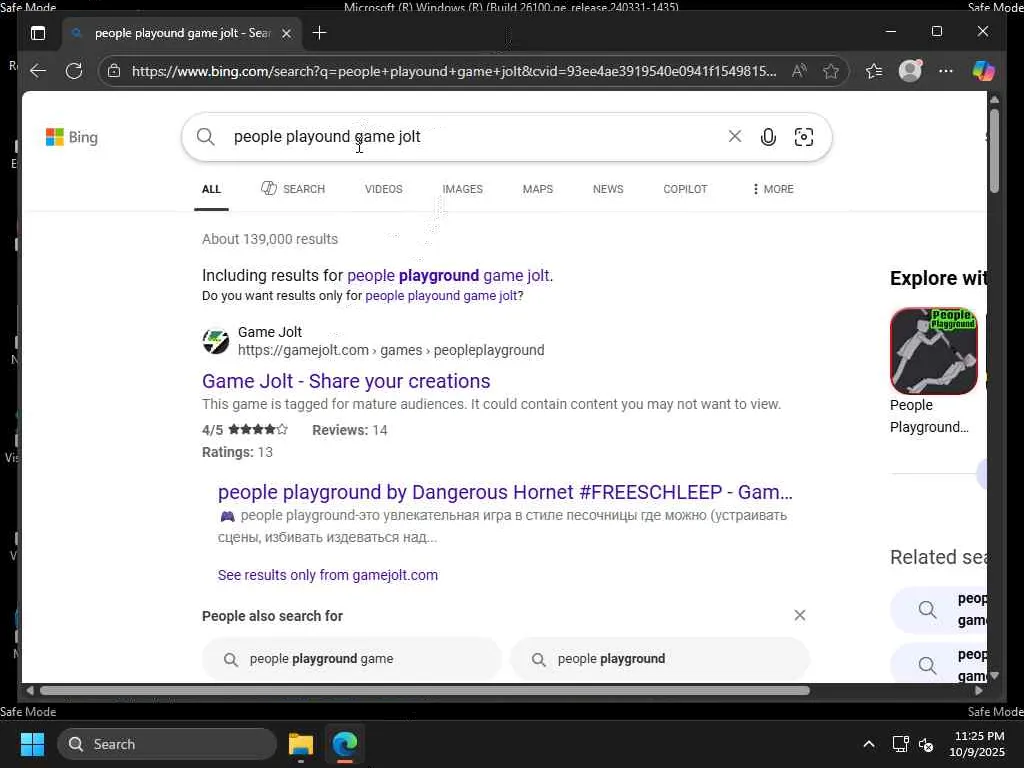Open the corrected 'people playground game jolt' link
Screen dimensions: 1024x768
pos(448,276)
